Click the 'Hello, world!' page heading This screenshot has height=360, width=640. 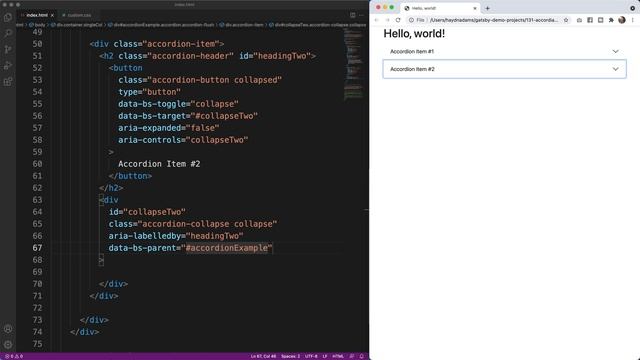tap(414, 33)
